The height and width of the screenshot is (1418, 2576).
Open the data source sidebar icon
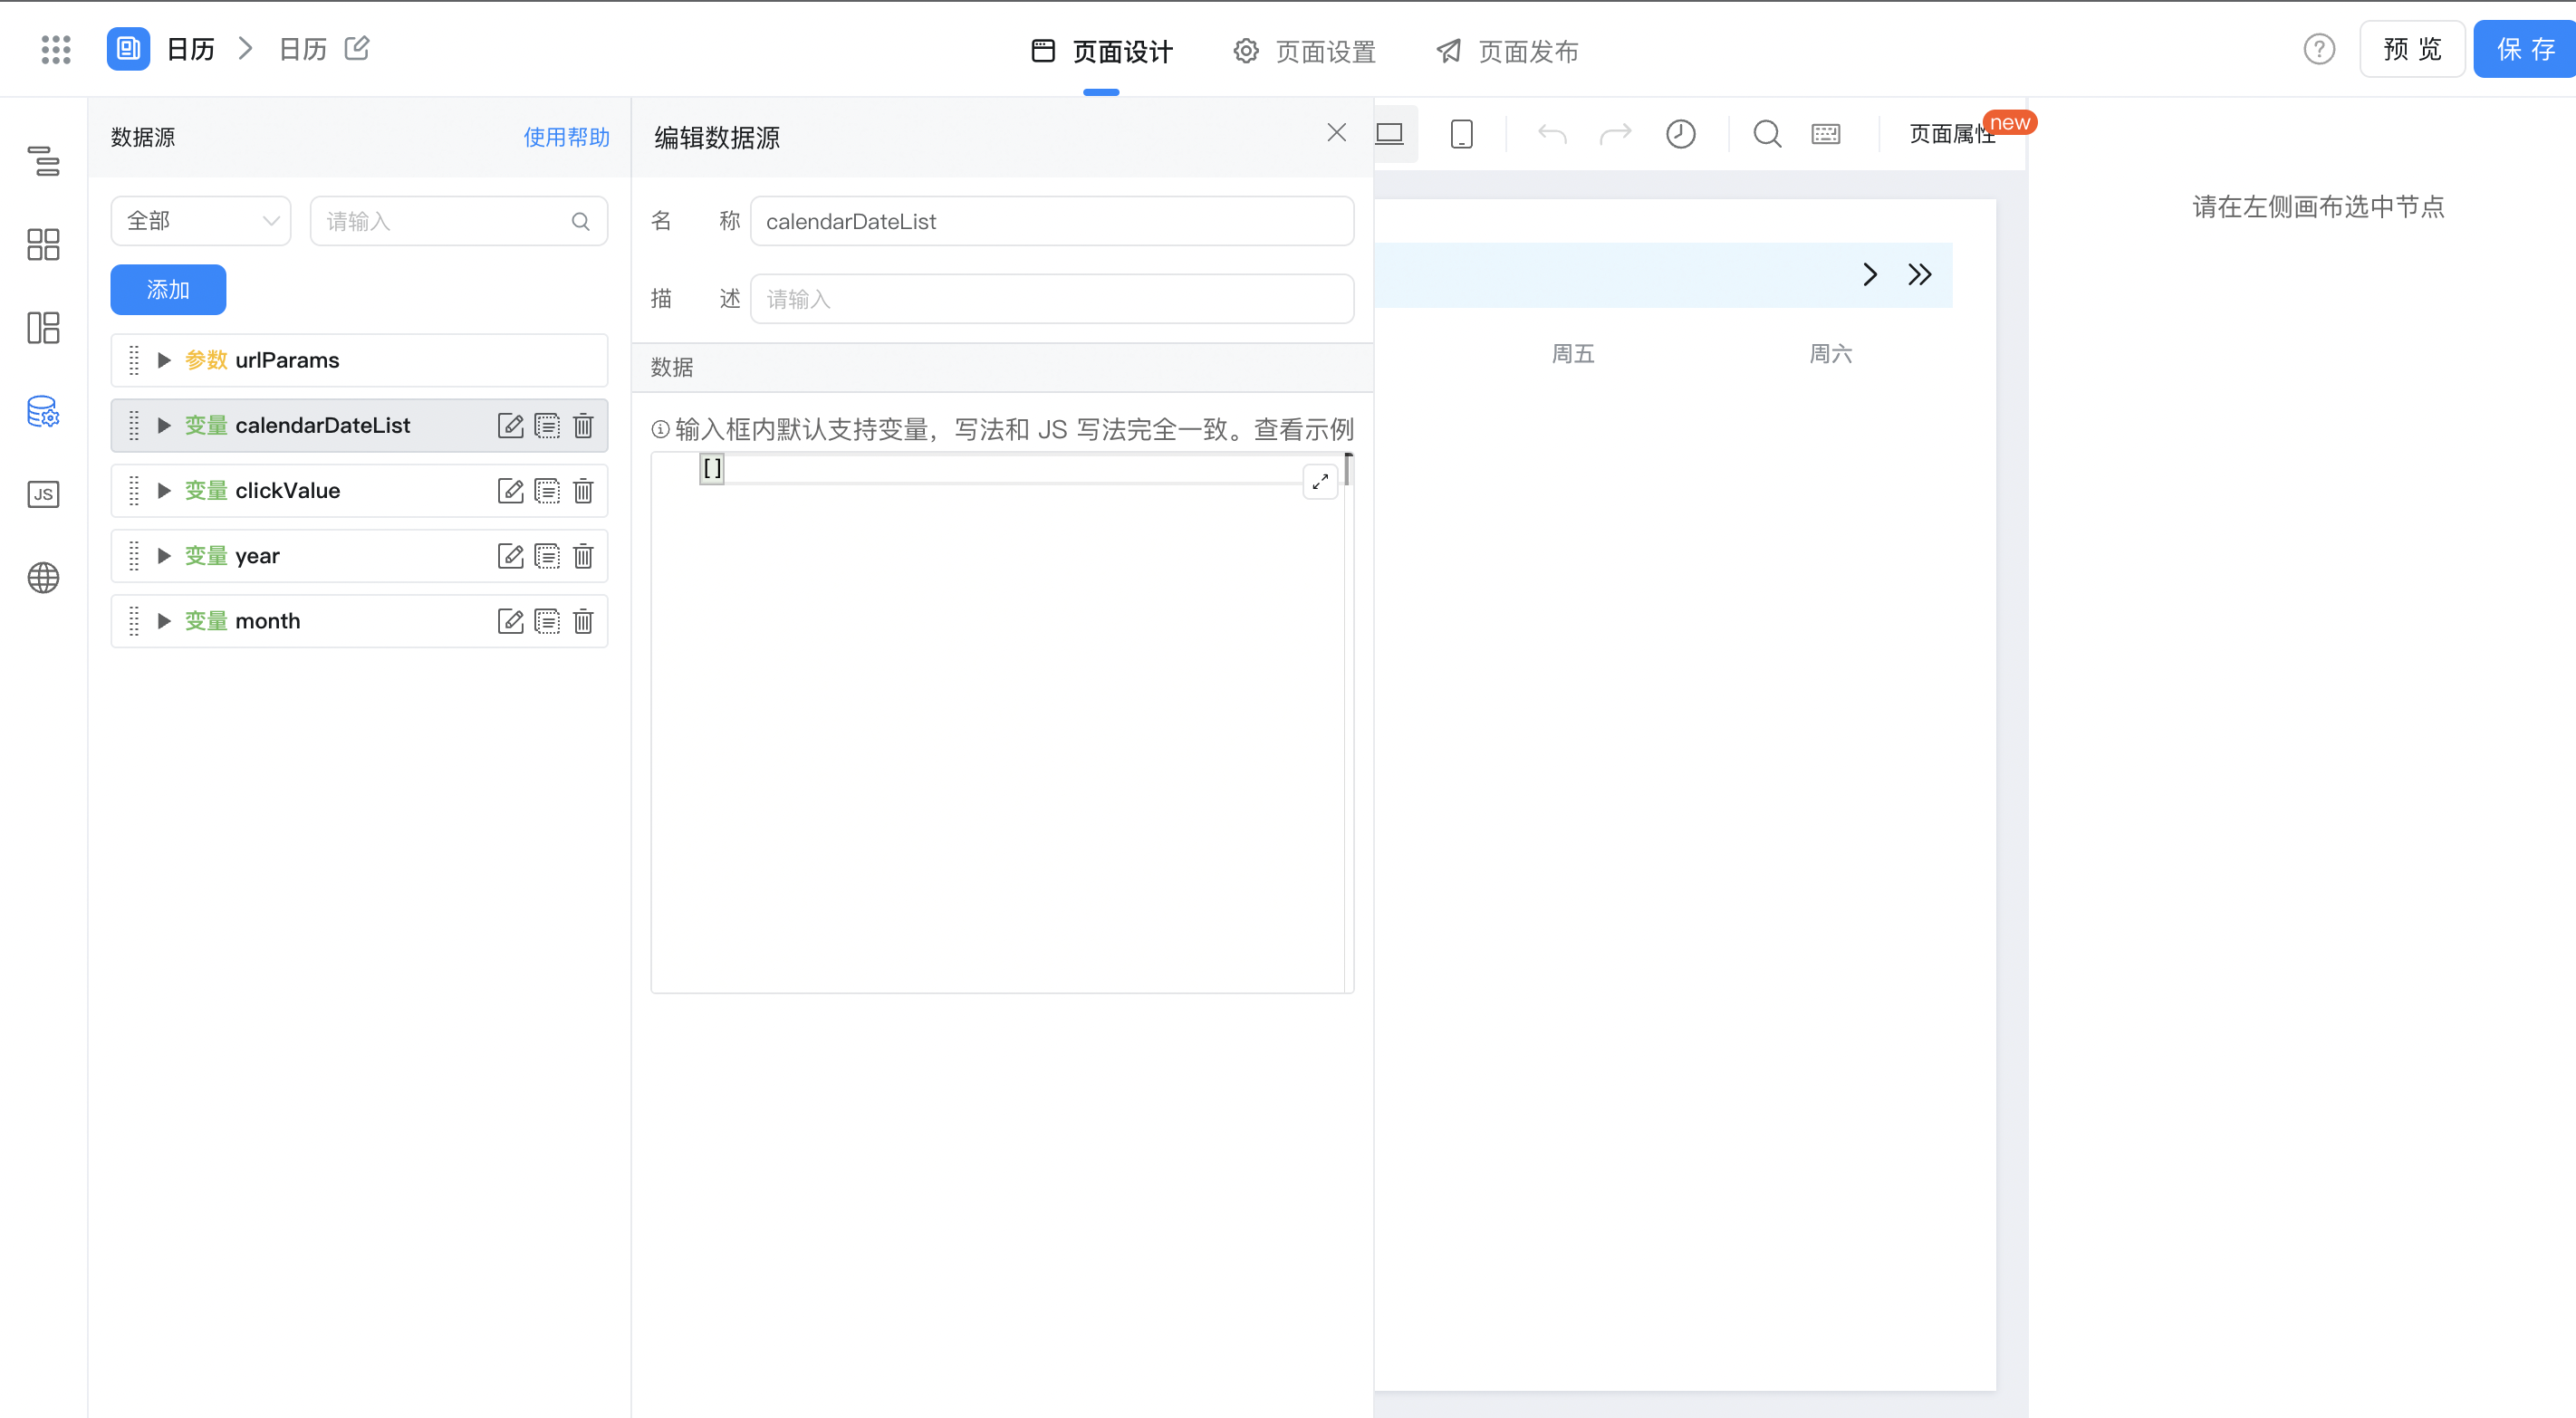click(43, 411)
